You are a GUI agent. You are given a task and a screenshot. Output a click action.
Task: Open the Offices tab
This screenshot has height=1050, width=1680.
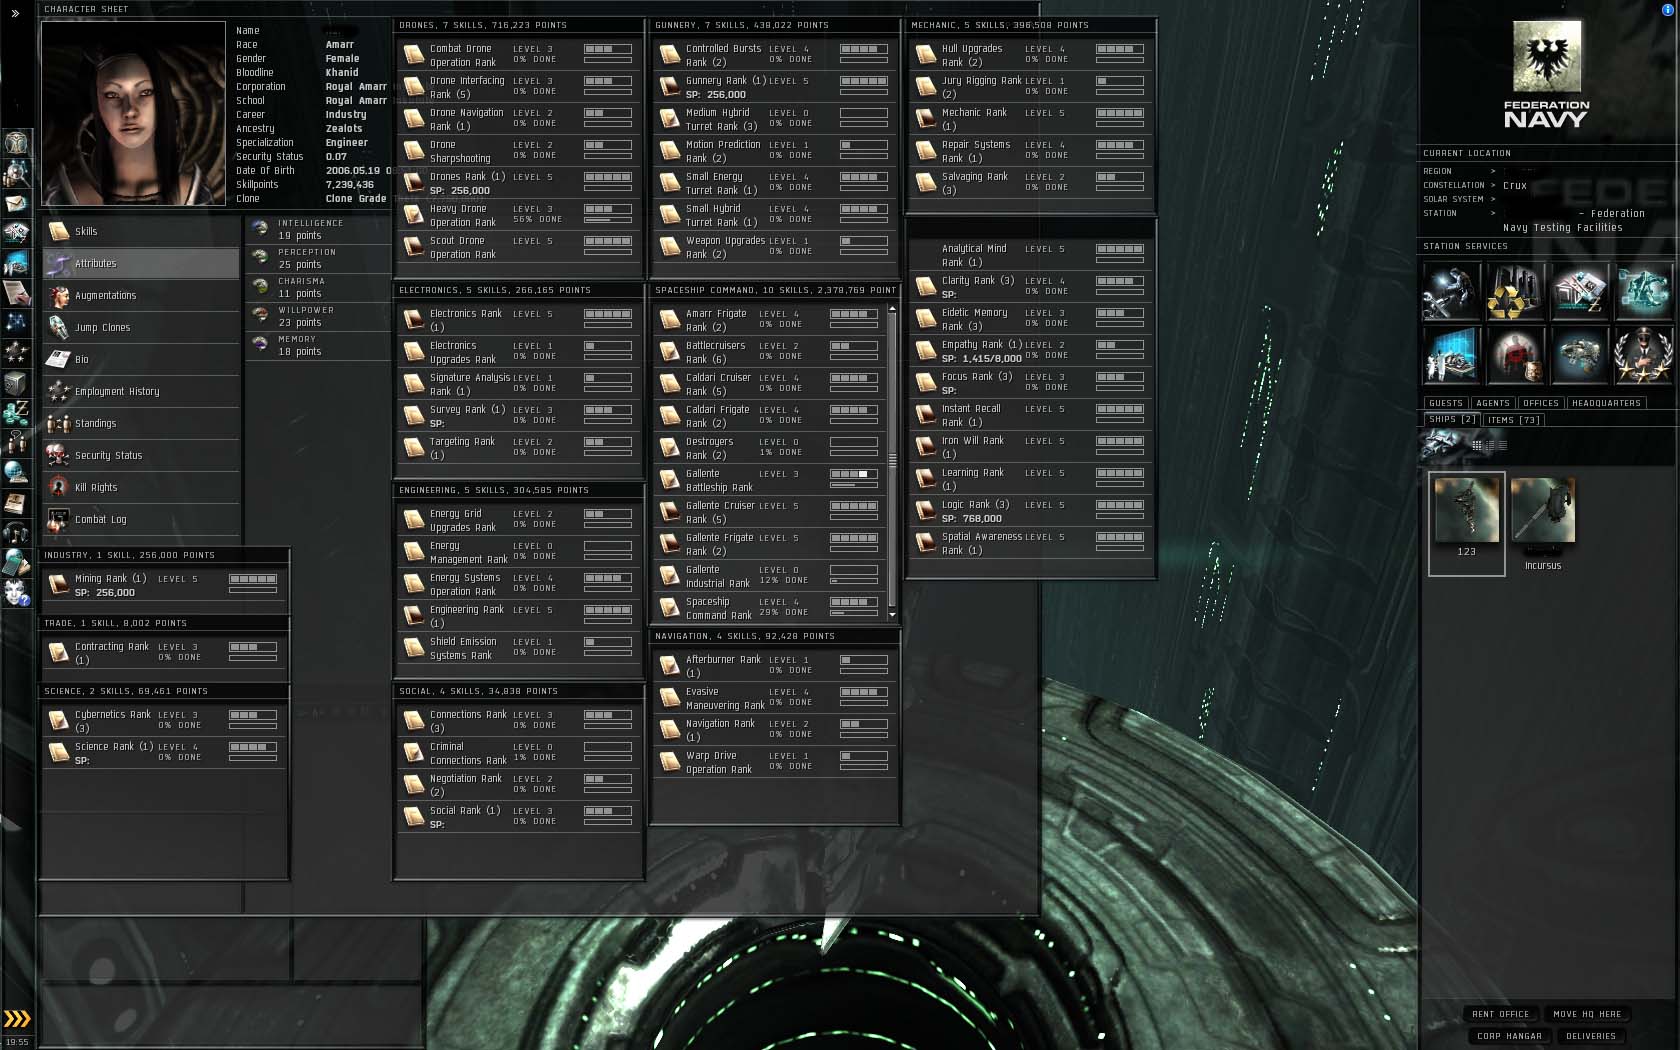coord(1541,403)
